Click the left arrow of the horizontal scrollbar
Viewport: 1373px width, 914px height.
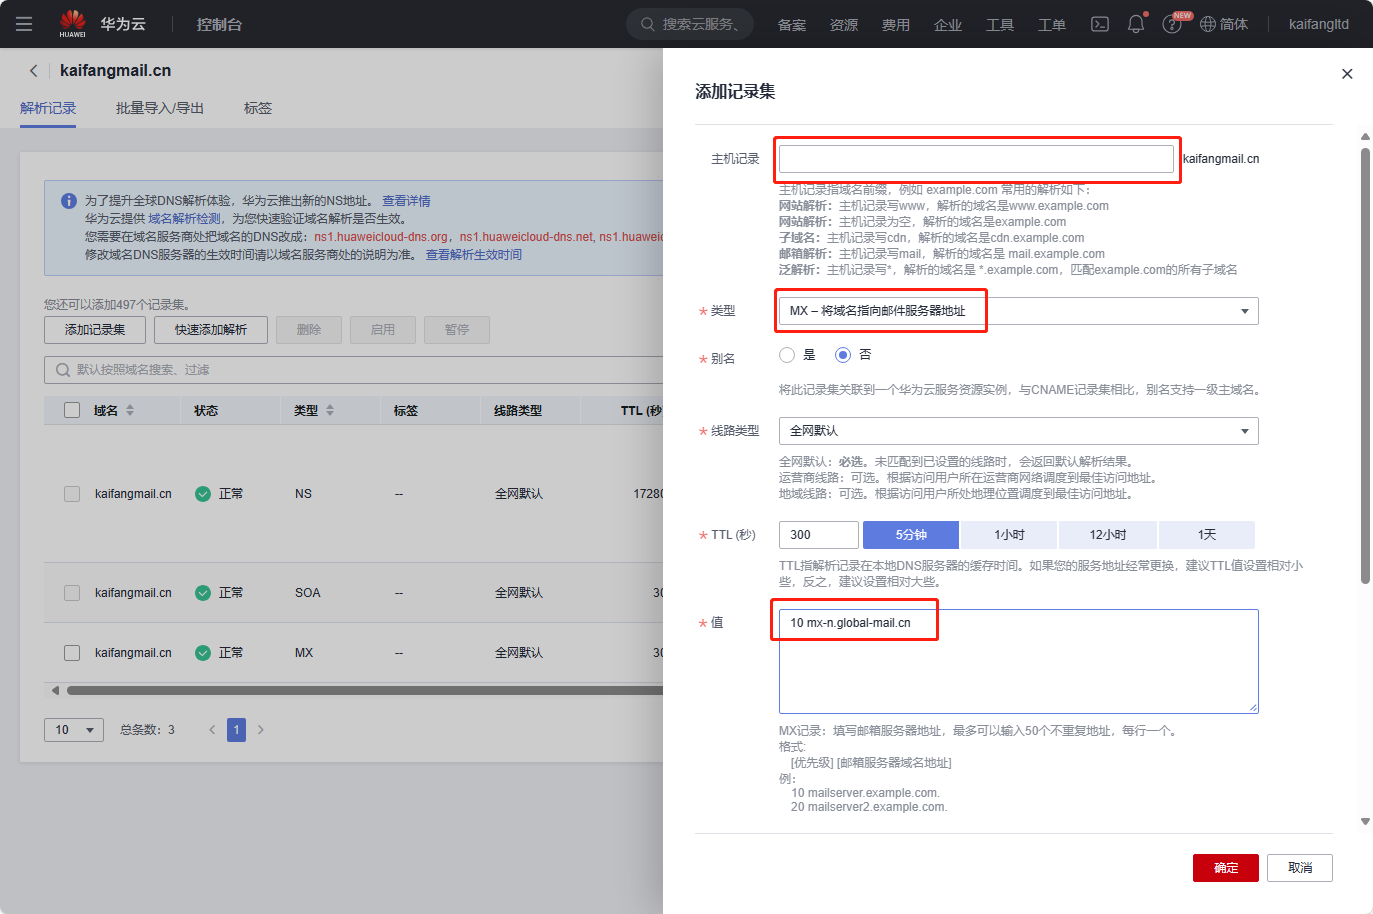point(55,690)
